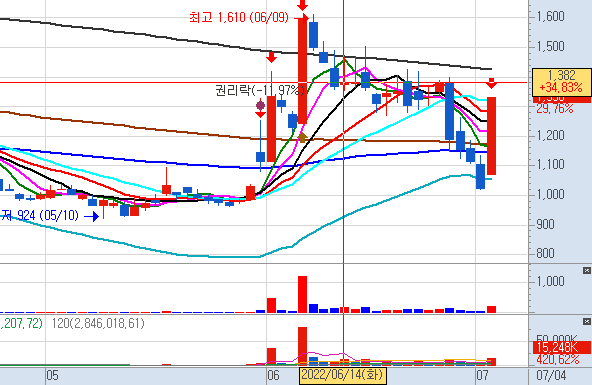
Task: Select the 저 924 (05/10) low label
Action: [x=40, y=216]
